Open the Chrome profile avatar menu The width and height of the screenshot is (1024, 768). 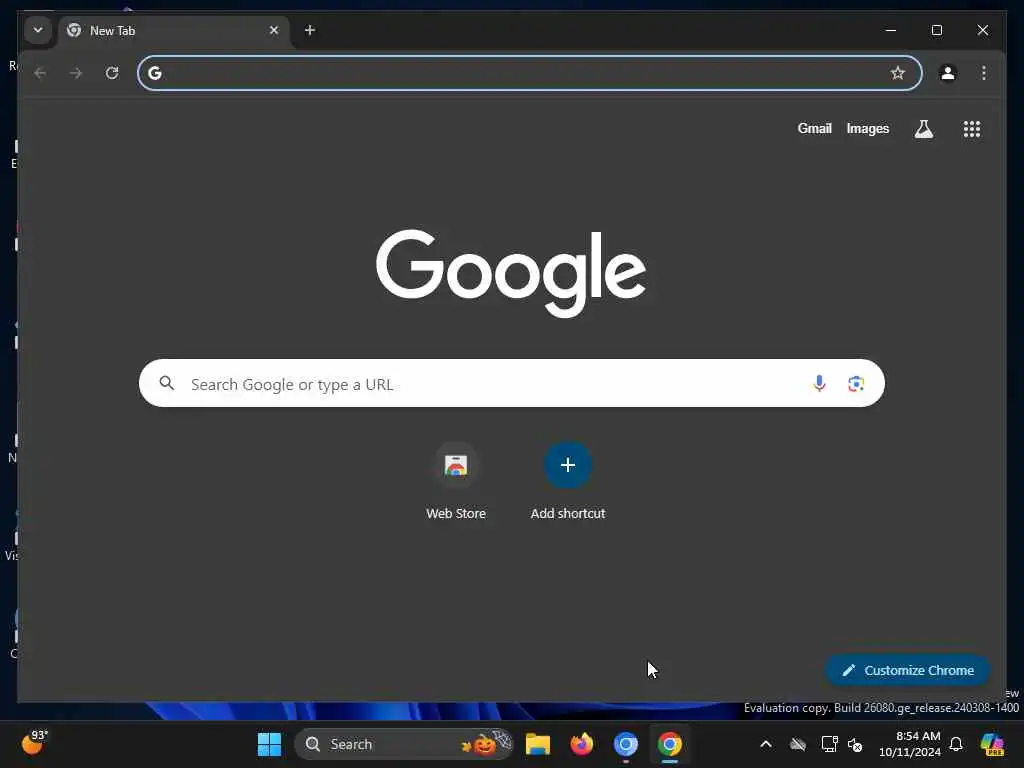pos(948,72)
